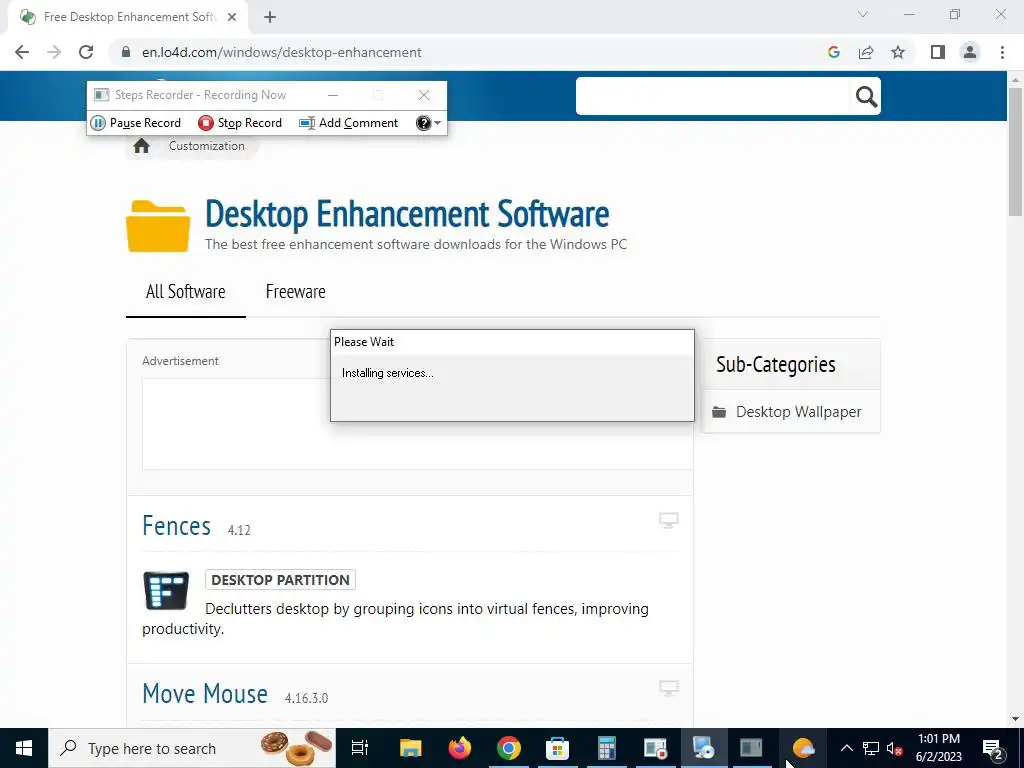Open the Steps Recorder help dropdown
This screenshot has width=1024, height=768.
click(x=428, y=123)
